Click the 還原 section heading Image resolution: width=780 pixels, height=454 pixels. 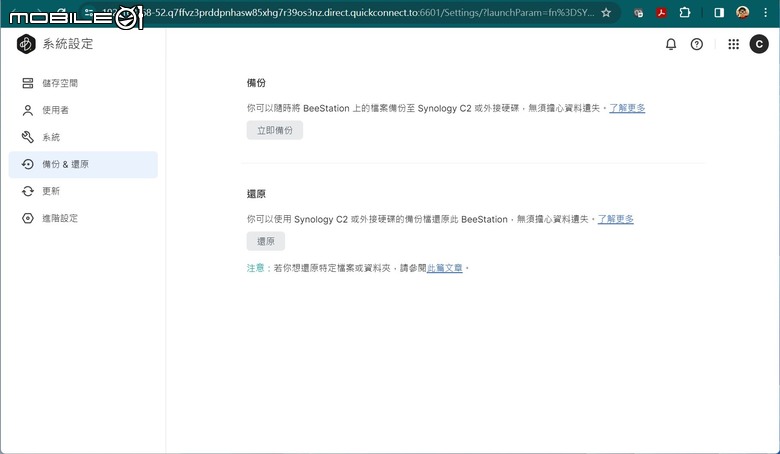[256, 194]
